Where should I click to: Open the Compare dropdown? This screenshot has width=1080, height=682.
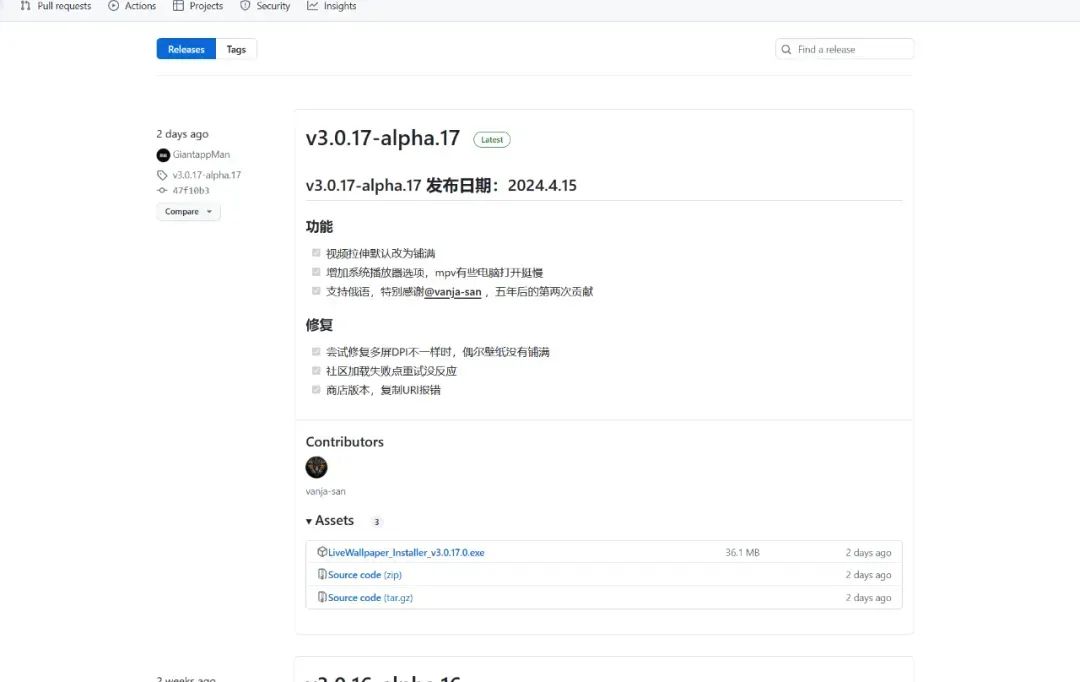coord(188,212)
